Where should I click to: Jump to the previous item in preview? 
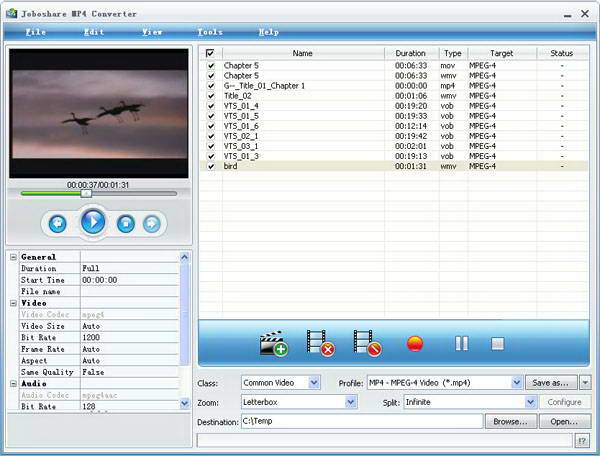(58, 223)
